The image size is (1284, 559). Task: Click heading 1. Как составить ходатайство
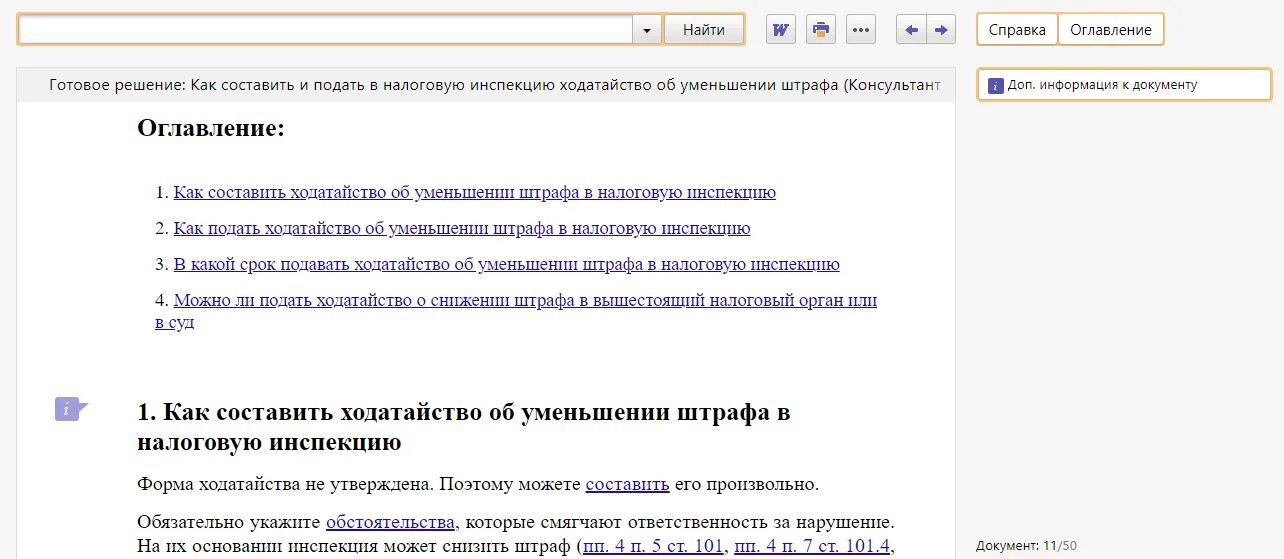464,427
